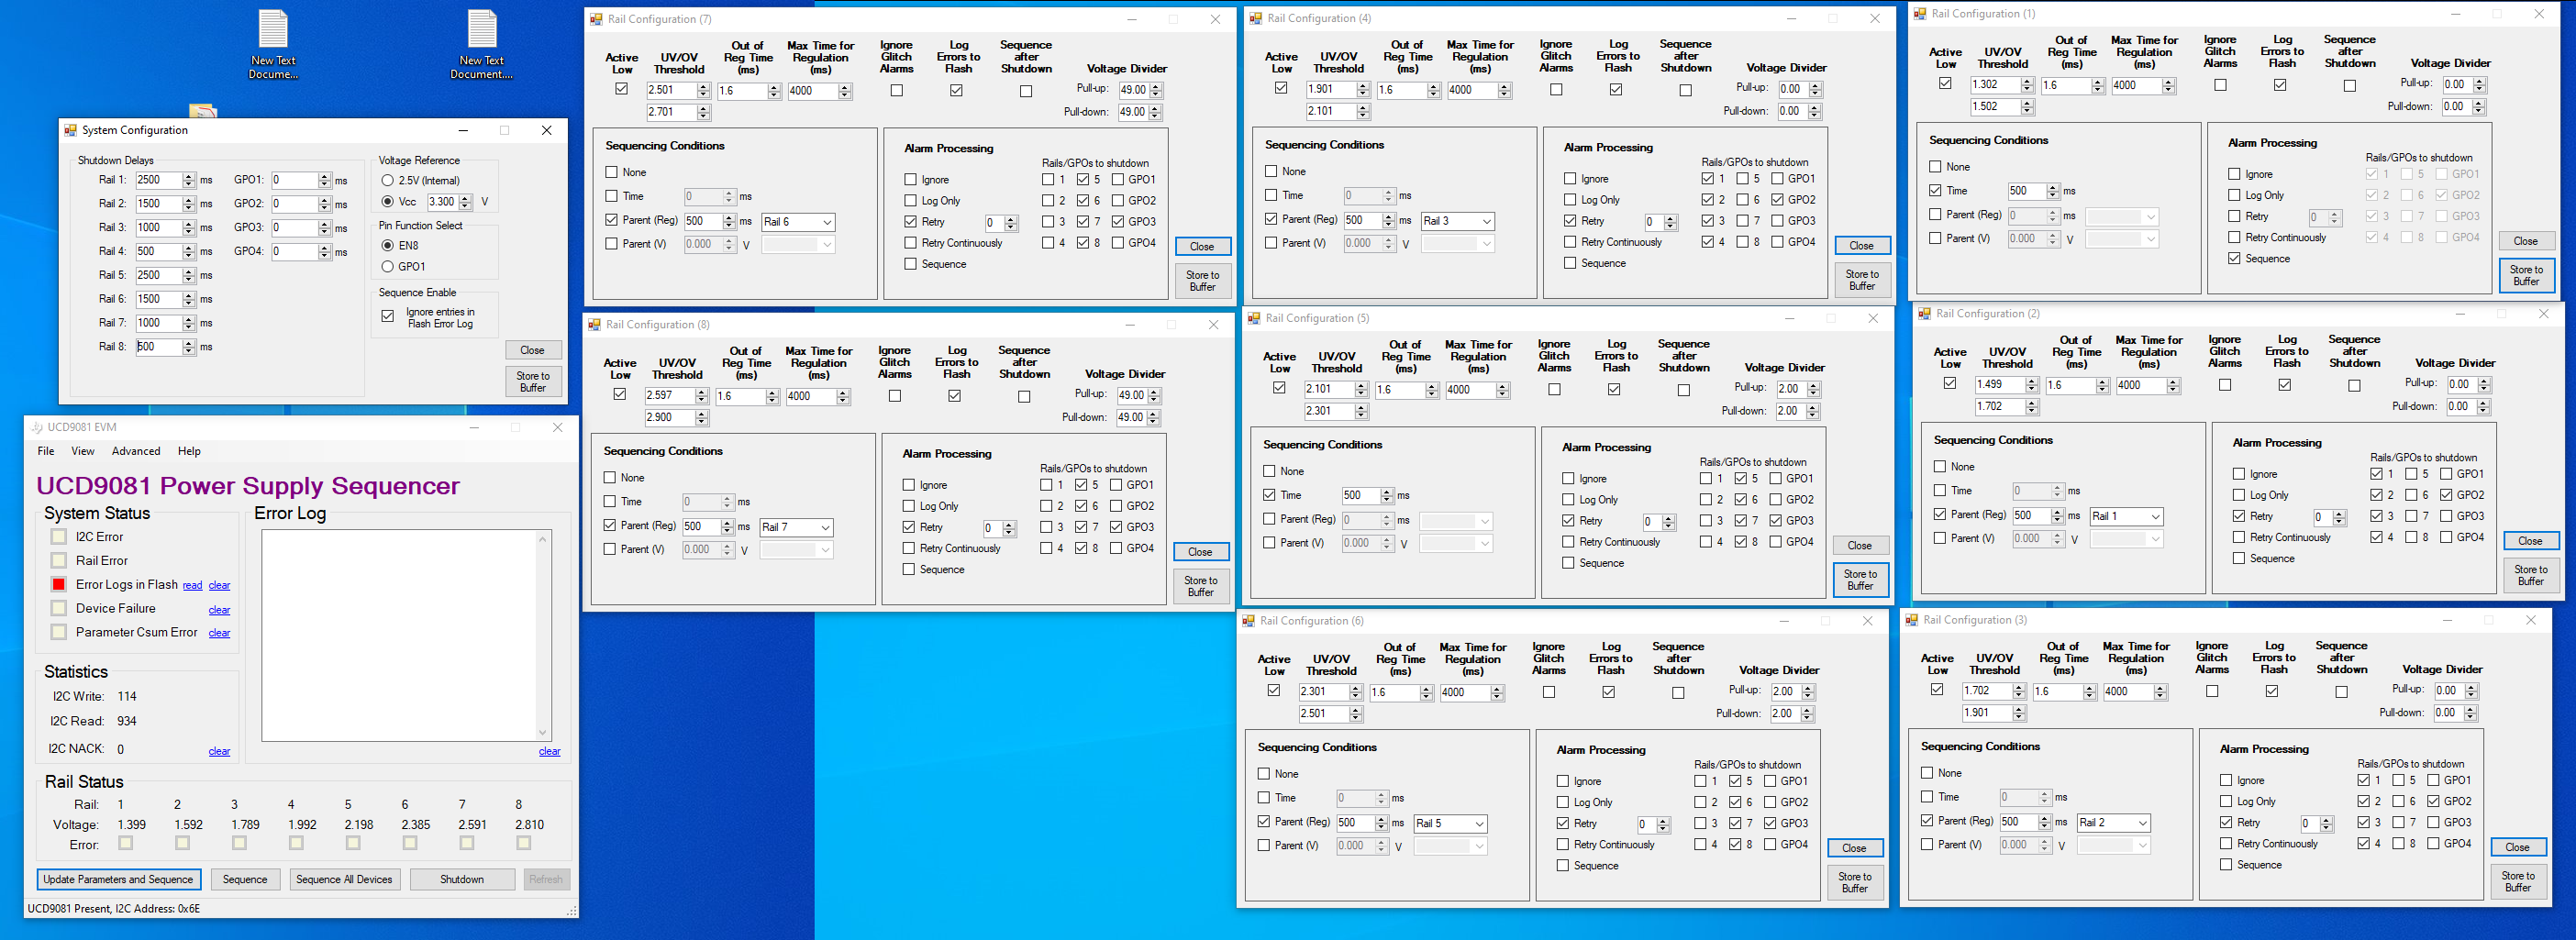
Task: Click Update Parameters and Sequence button
Action: pyautogui.click(x=118, y=880)
